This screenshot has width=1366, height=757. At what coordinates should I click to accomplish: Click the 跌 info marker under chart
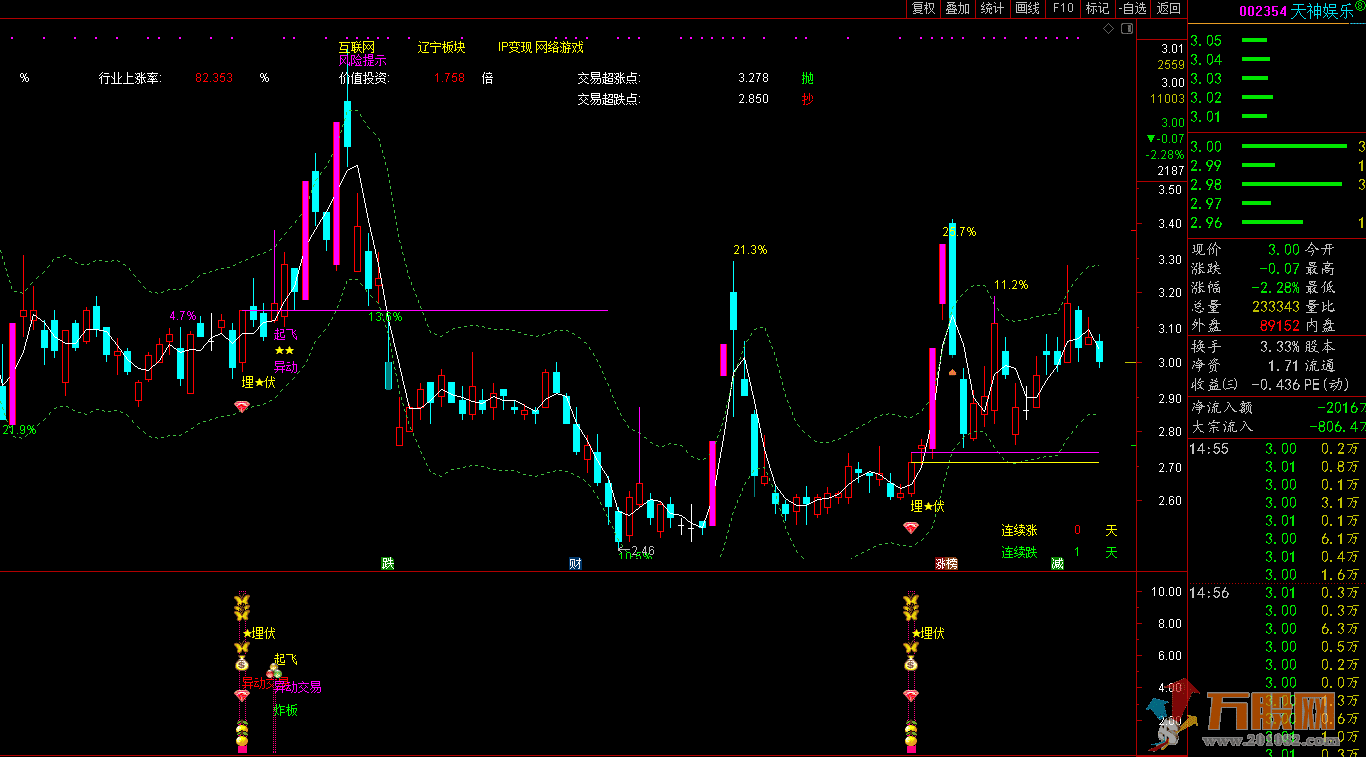[387, 563]
